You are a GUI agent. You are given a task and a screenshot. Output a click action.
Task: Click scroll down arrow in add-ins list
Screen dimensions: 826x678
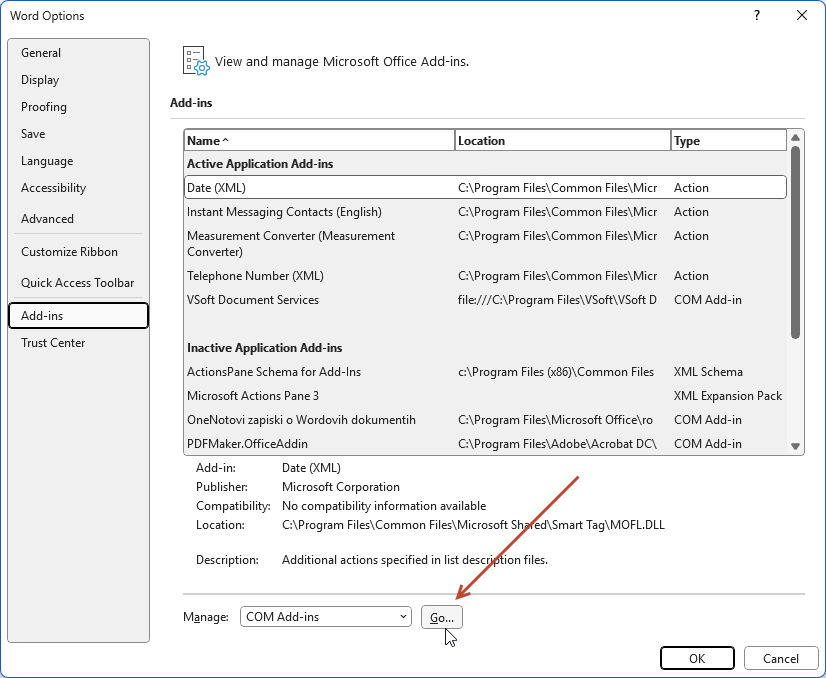(795, 447)
